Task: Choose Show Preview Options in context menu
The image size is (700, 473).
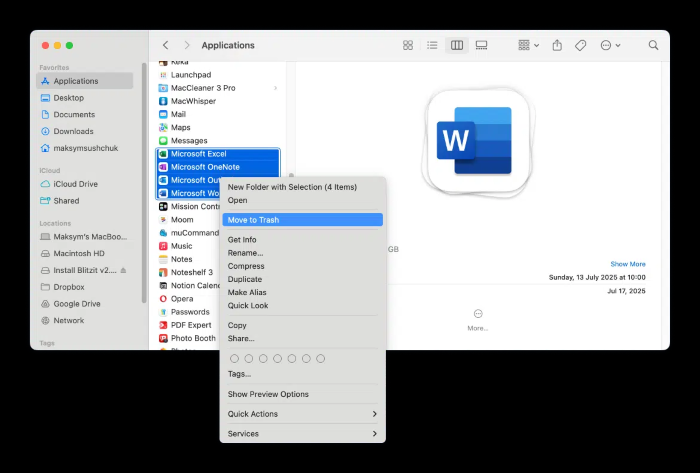Action: click(x=302, y=394)
